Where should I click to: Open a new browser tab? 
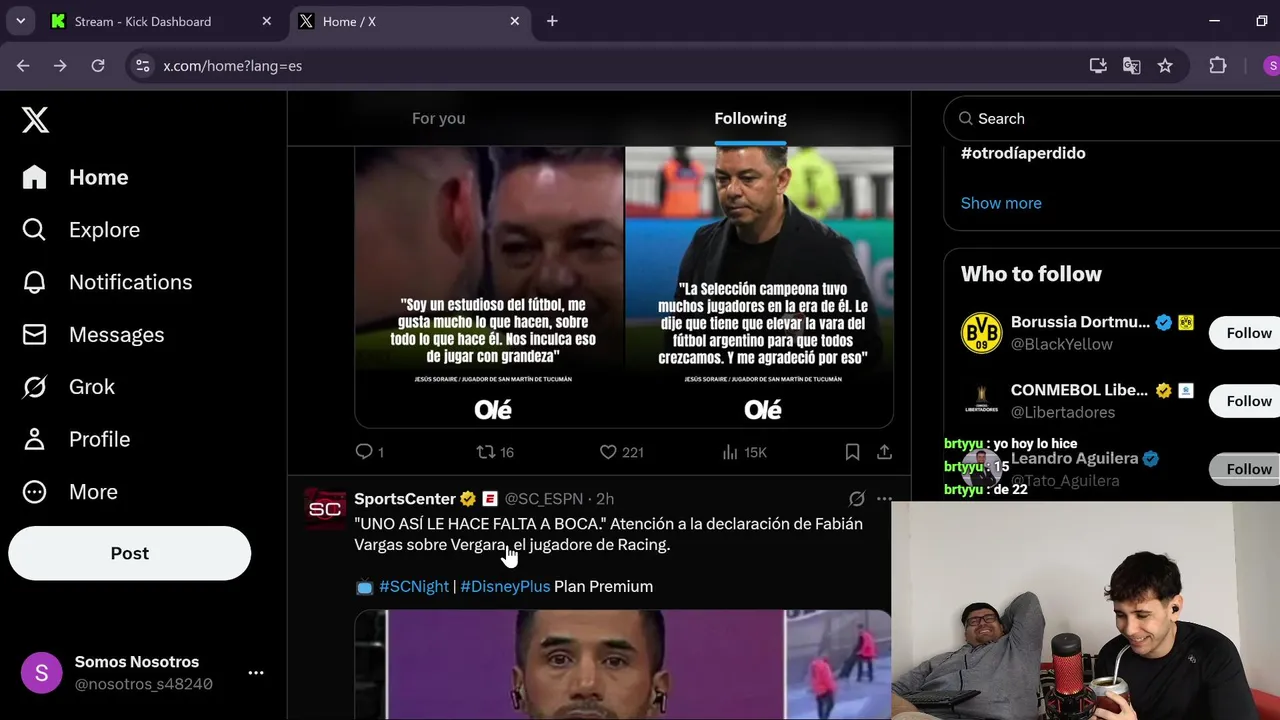pyautogui.click(x=552, y=21)
